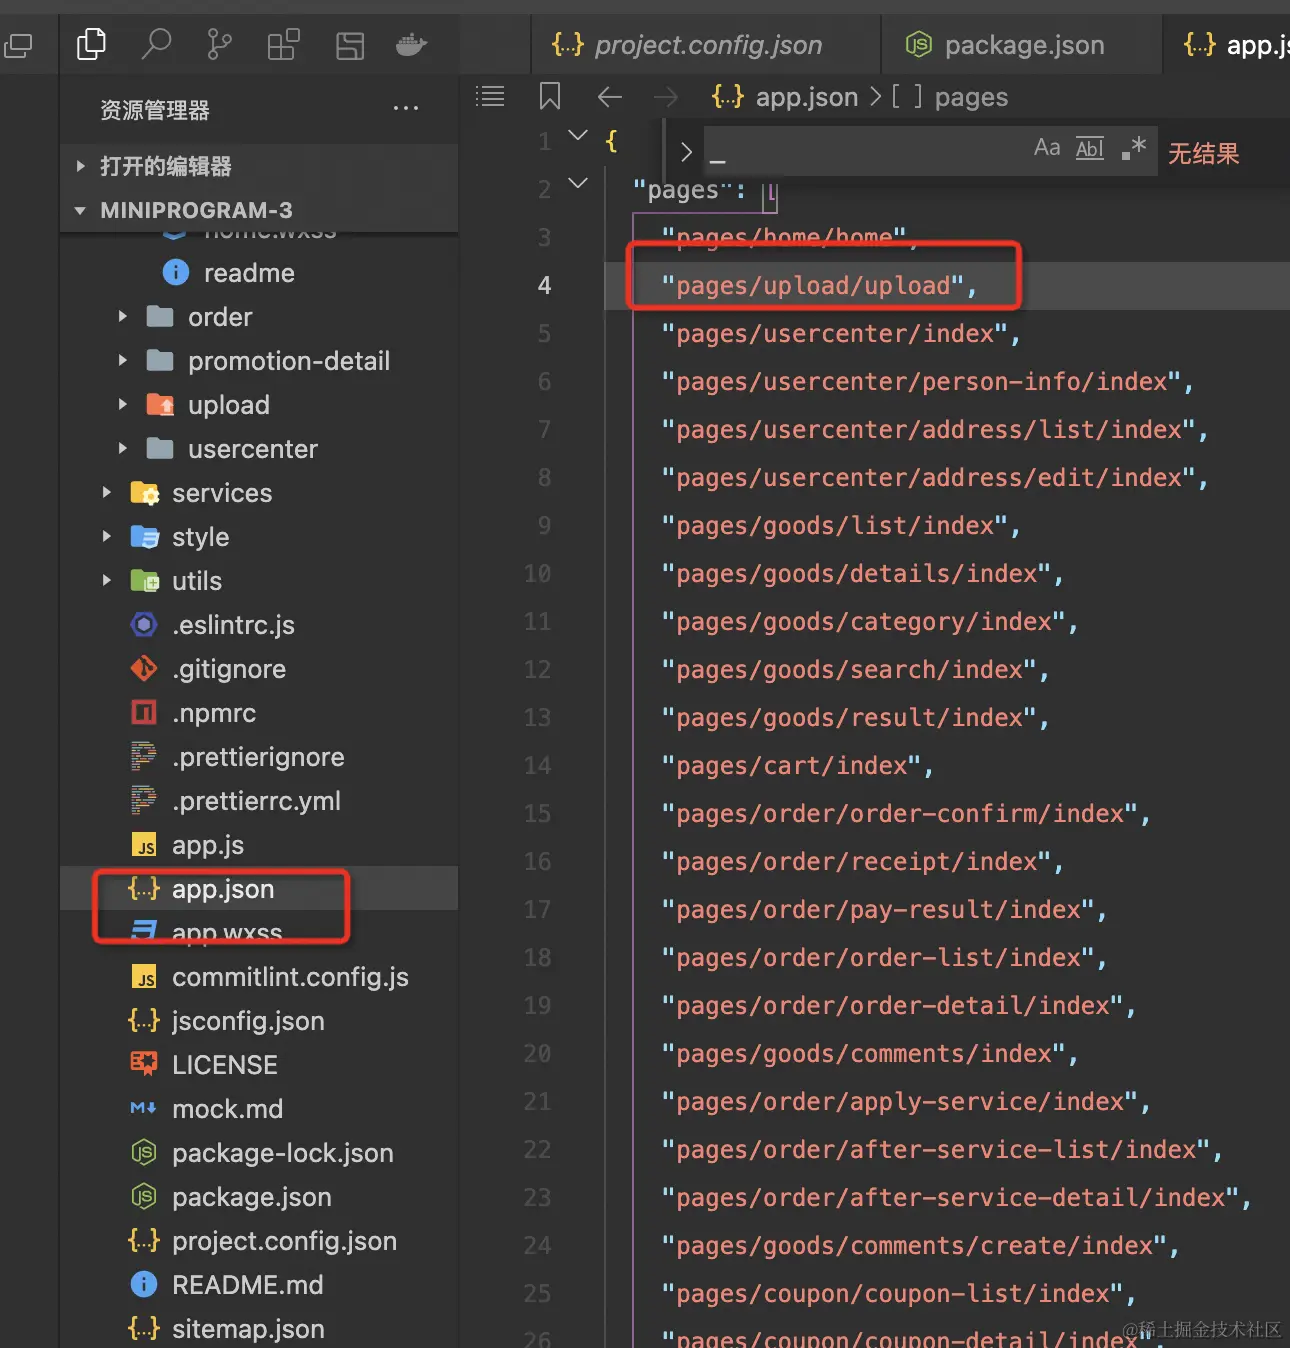
Task: Open the Source Control icon
Action: tap(219, 45)
